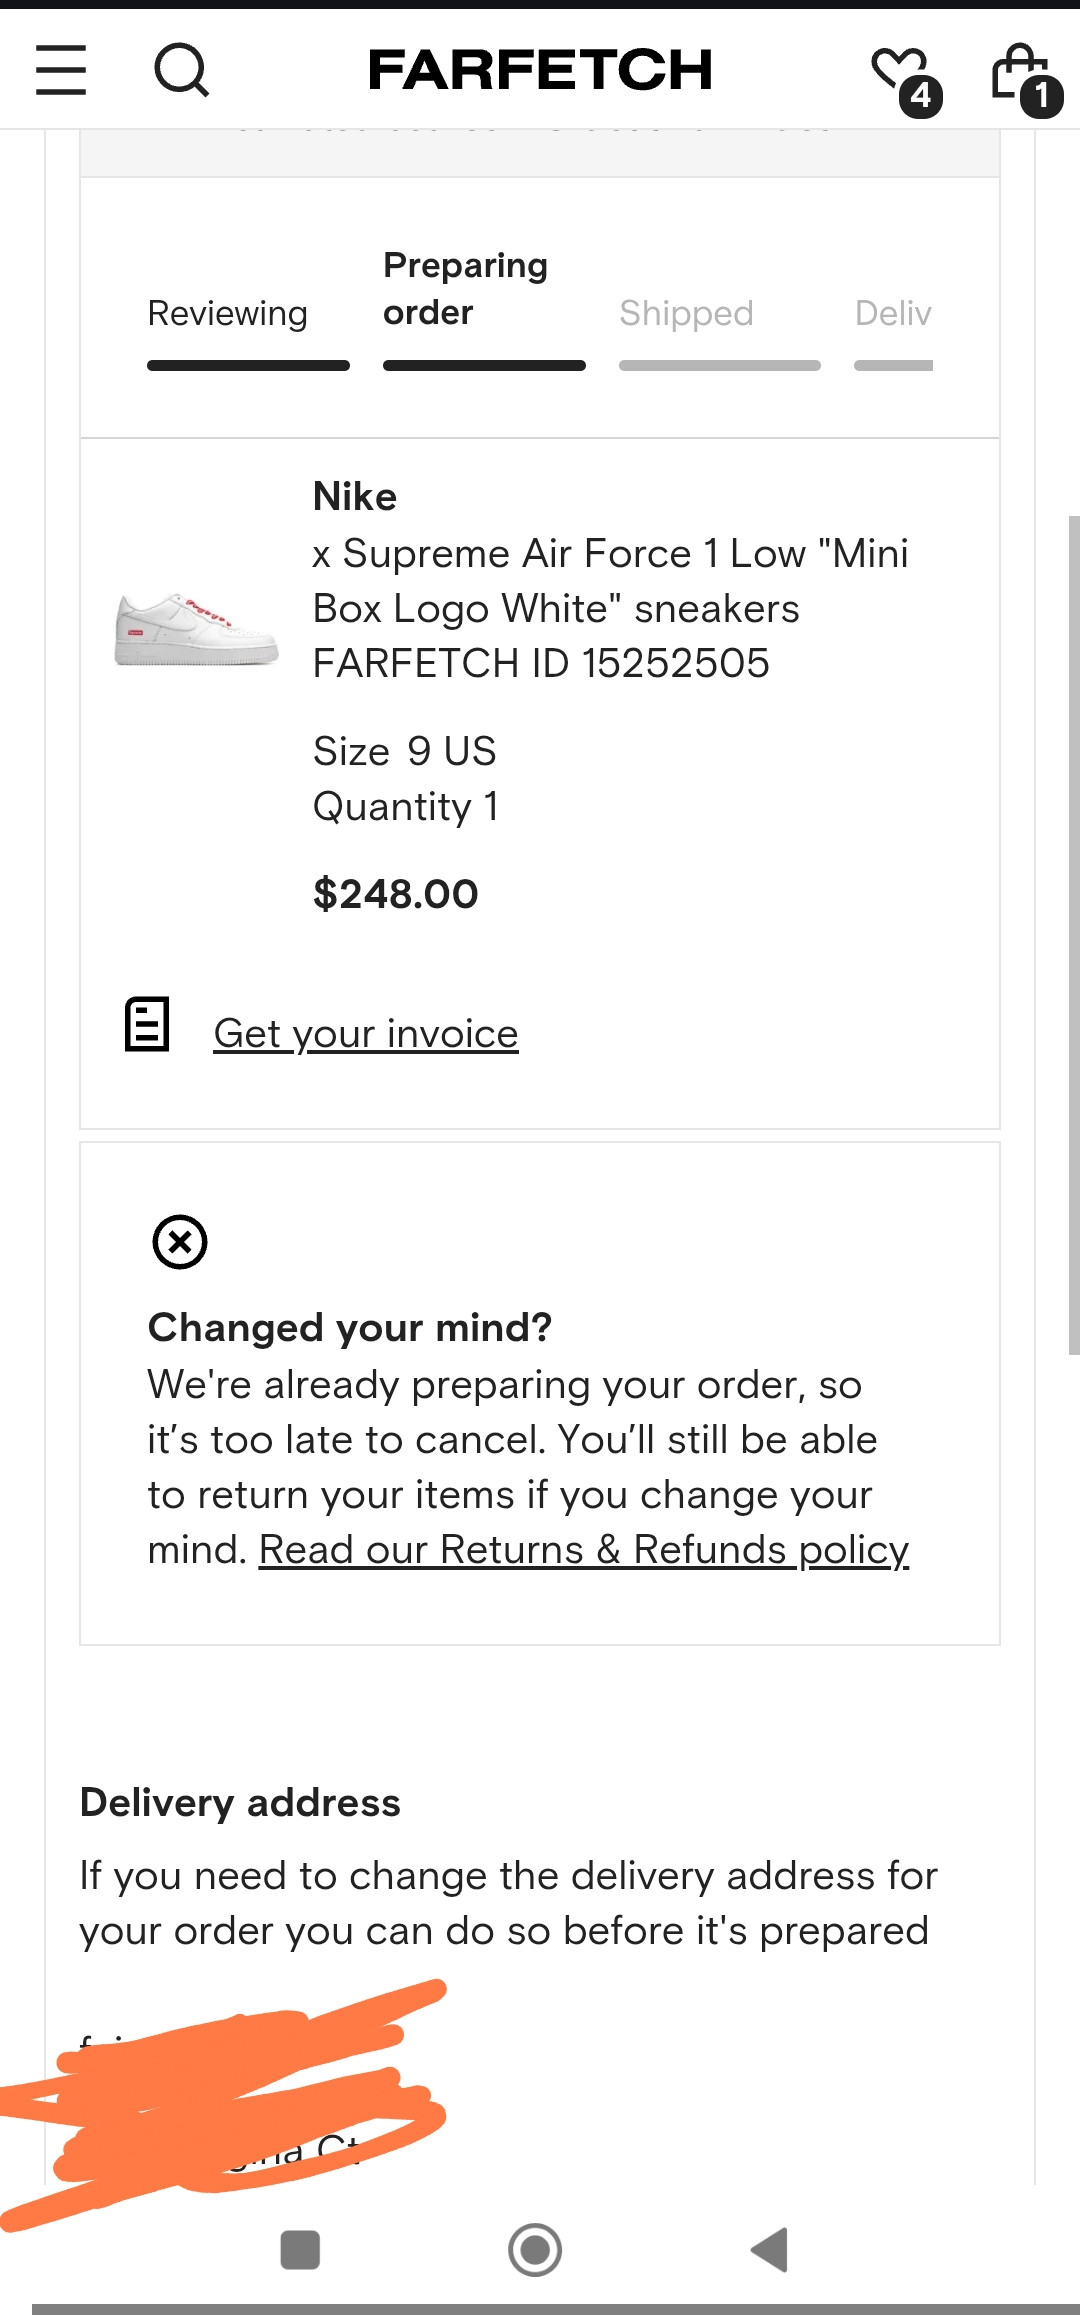Viewport: 1080px width, 2315px height.
Task: Select the Shipped order step
Action: (x=686, y=314)
